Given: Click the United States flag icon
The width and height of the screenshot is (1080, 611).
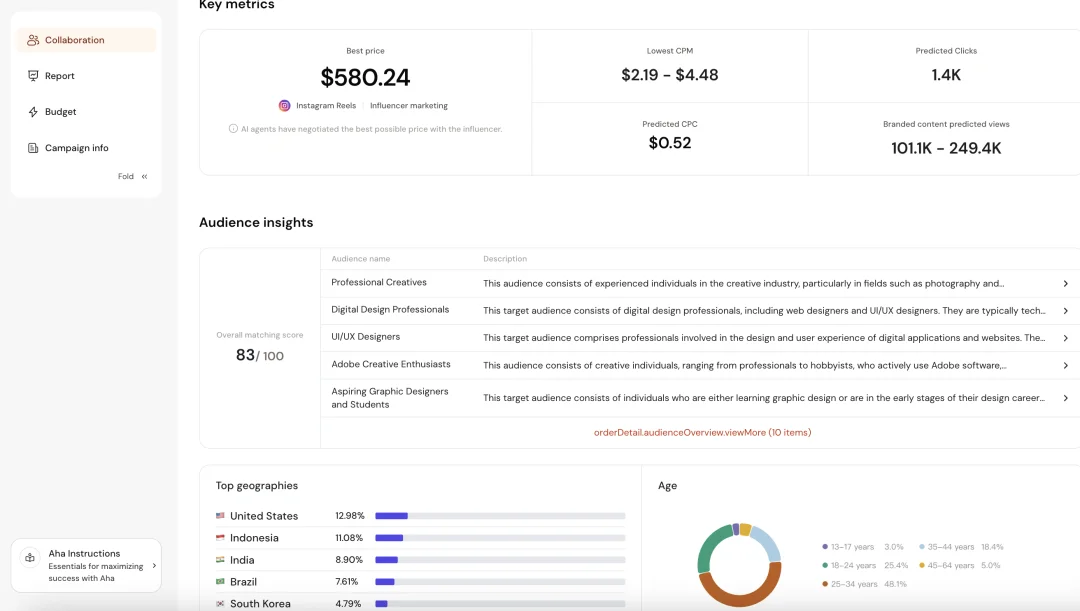Looking at the screenshot, I should [220, 516].
